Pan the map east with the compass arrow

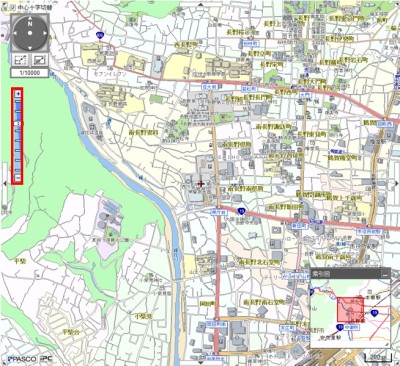[45, 33]
